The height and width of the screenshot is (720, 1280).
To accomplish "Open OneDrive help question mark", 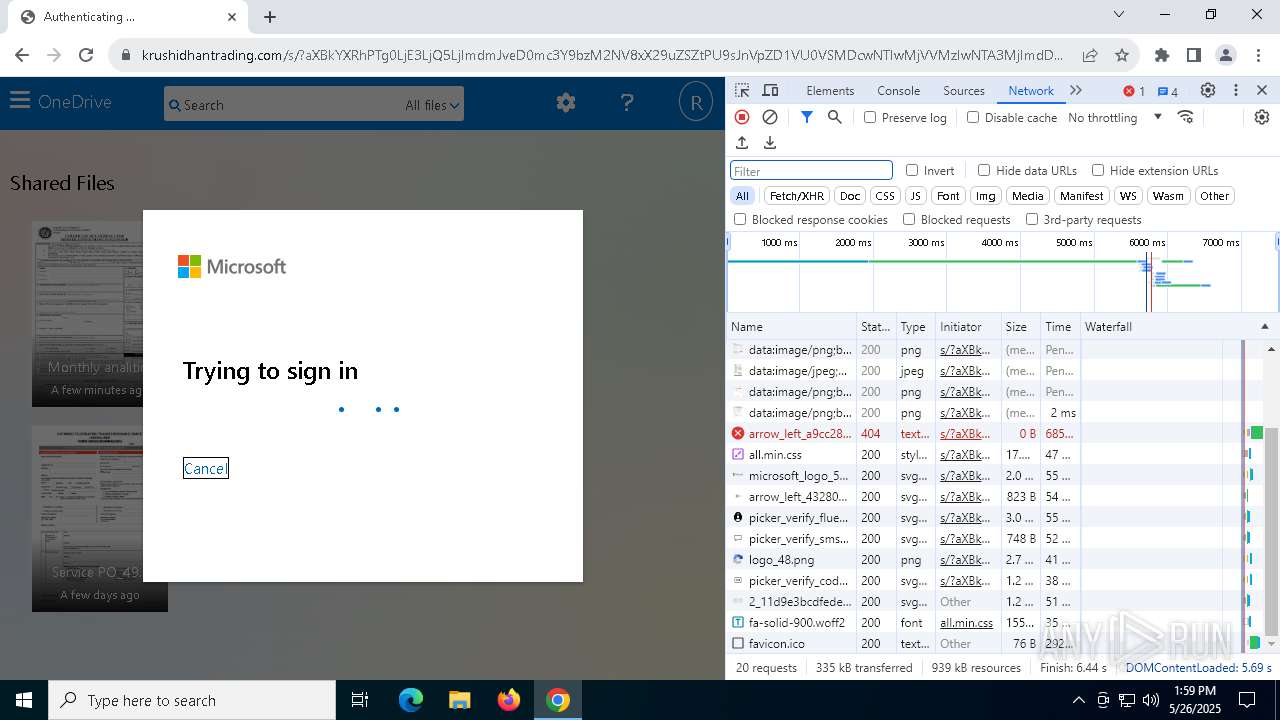I will click(627, 102).
